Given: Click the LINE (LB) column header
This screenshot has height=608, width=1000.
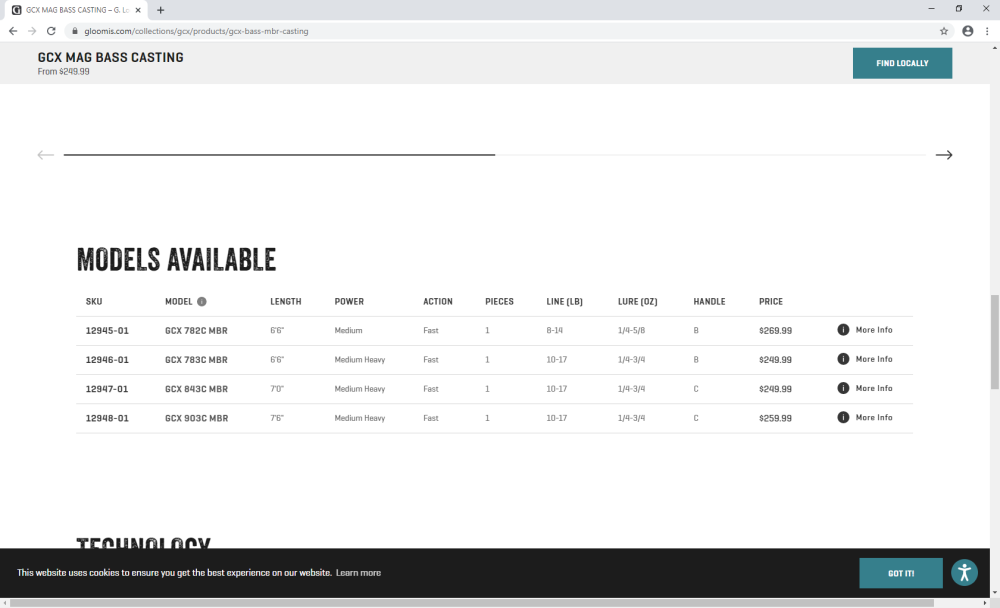Looking at the screenshot, I should 564,302.
